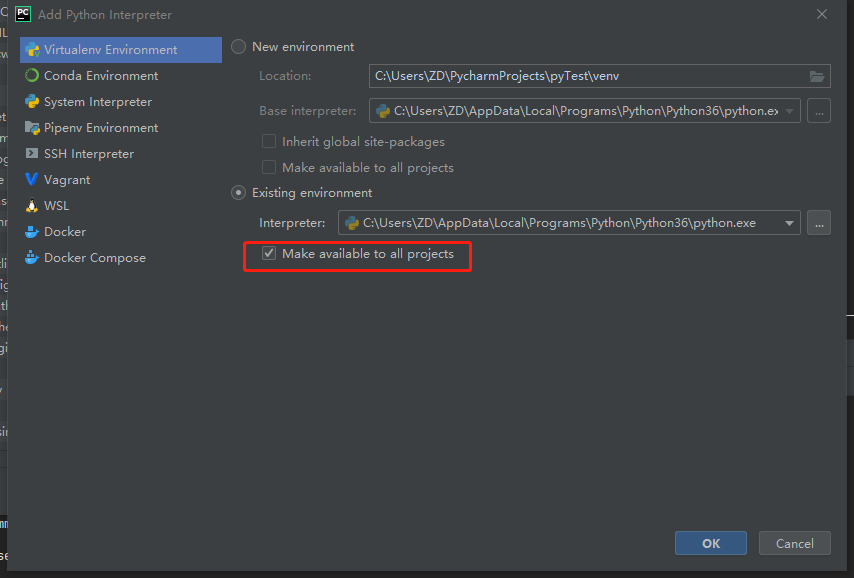Screen dimensions: 854x578
Task: Click the Vagrant V icon
Action: tap(32, 179)
